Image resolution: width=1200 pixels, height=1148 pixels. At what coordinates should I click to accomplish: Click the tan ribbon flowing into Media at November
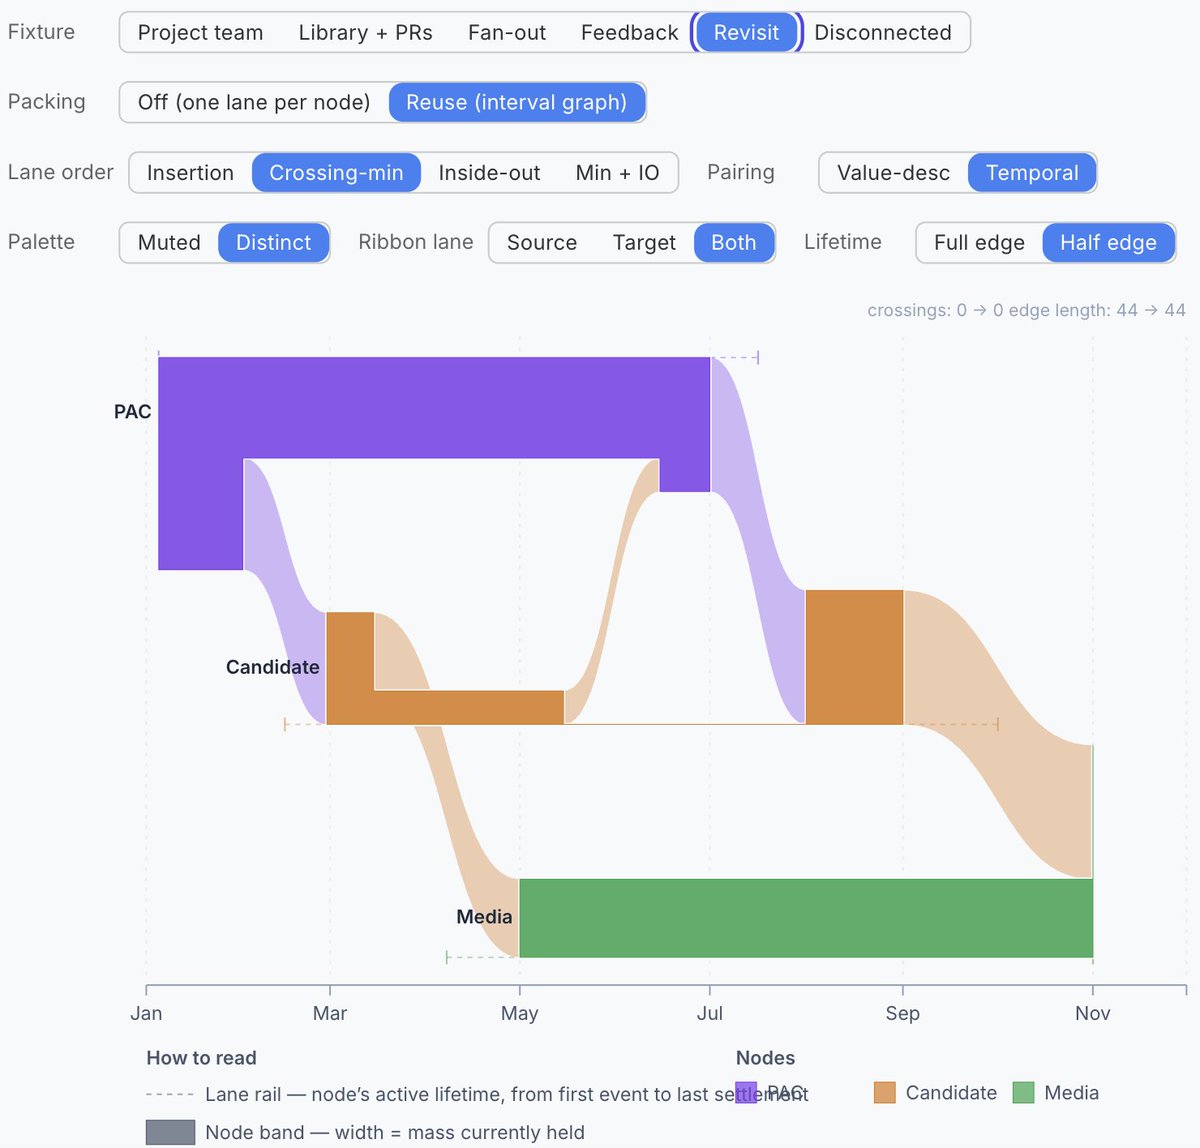click(1000, 735)
